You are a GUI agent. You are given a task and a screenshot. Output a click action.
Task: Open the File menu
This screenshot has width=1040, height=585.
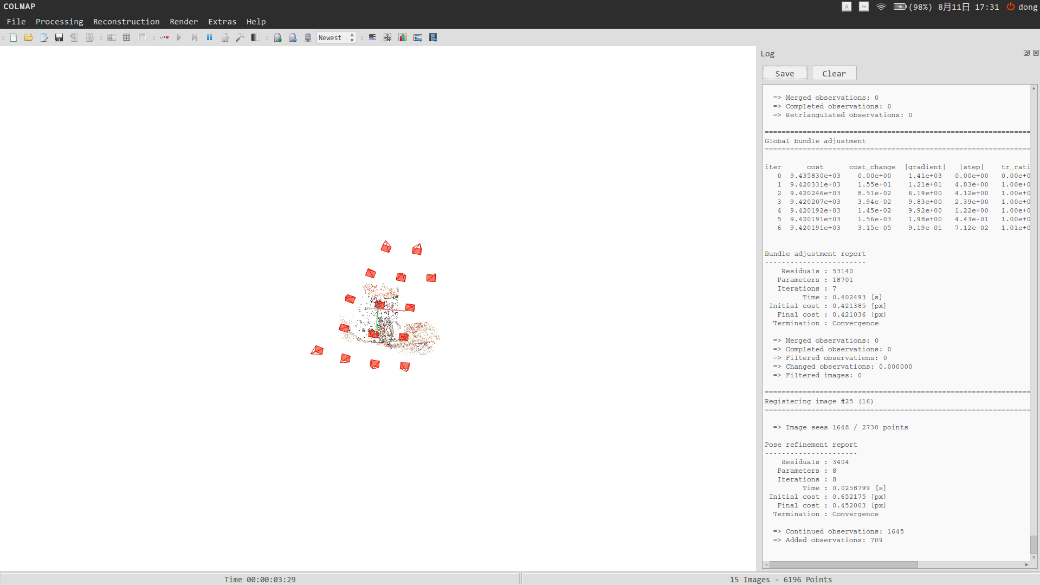[x=16, y=22]
